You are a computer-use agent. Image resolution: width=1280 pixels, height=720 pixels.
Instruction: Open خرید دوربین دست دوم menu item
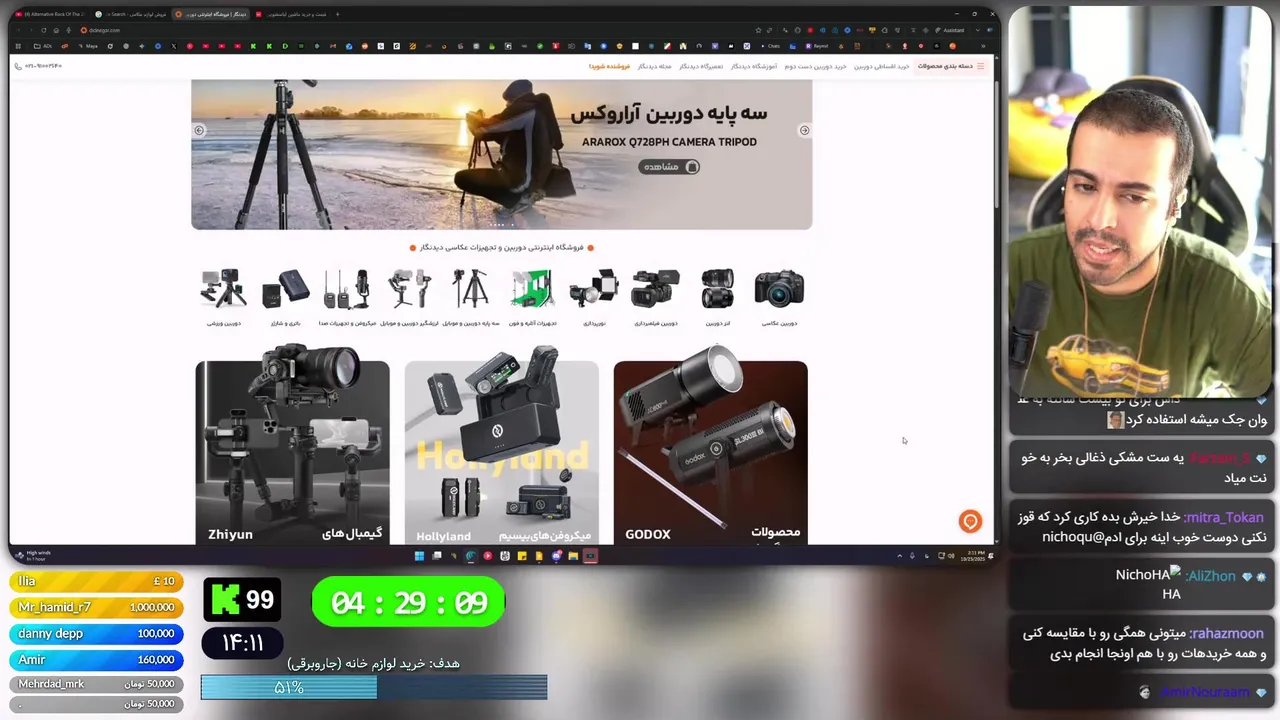815,66
